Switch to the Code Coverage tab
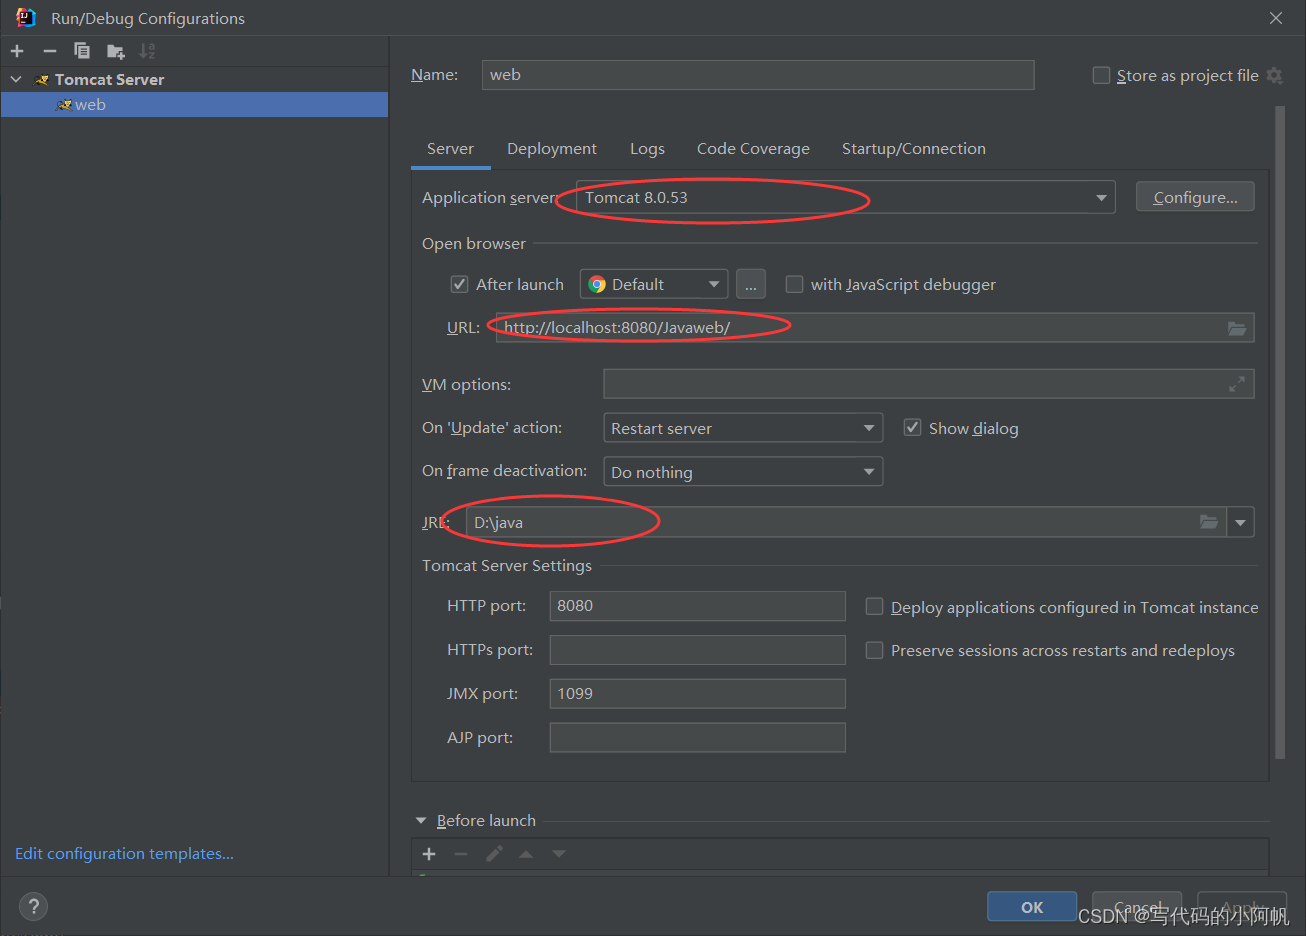The height and width of the screenshot is (936, 1306). pyautogui.click(x=753, y=149)
